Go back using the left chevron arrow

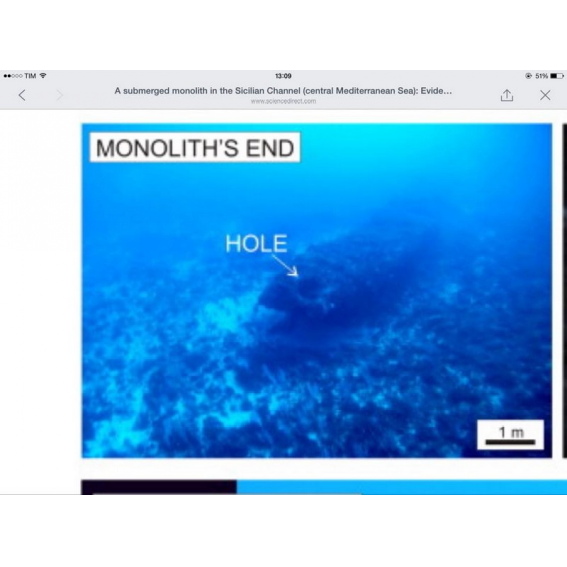click(x=22, y=95)
